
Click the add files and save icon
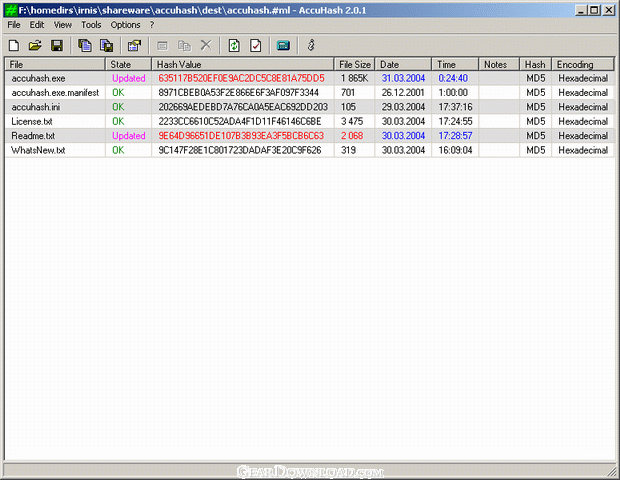pyautogui.click(x=106, y=45)
